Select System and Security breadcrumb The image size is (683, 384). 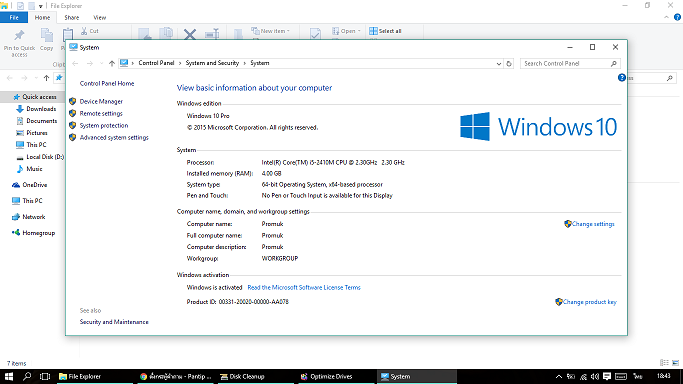(x=212, y=63)
